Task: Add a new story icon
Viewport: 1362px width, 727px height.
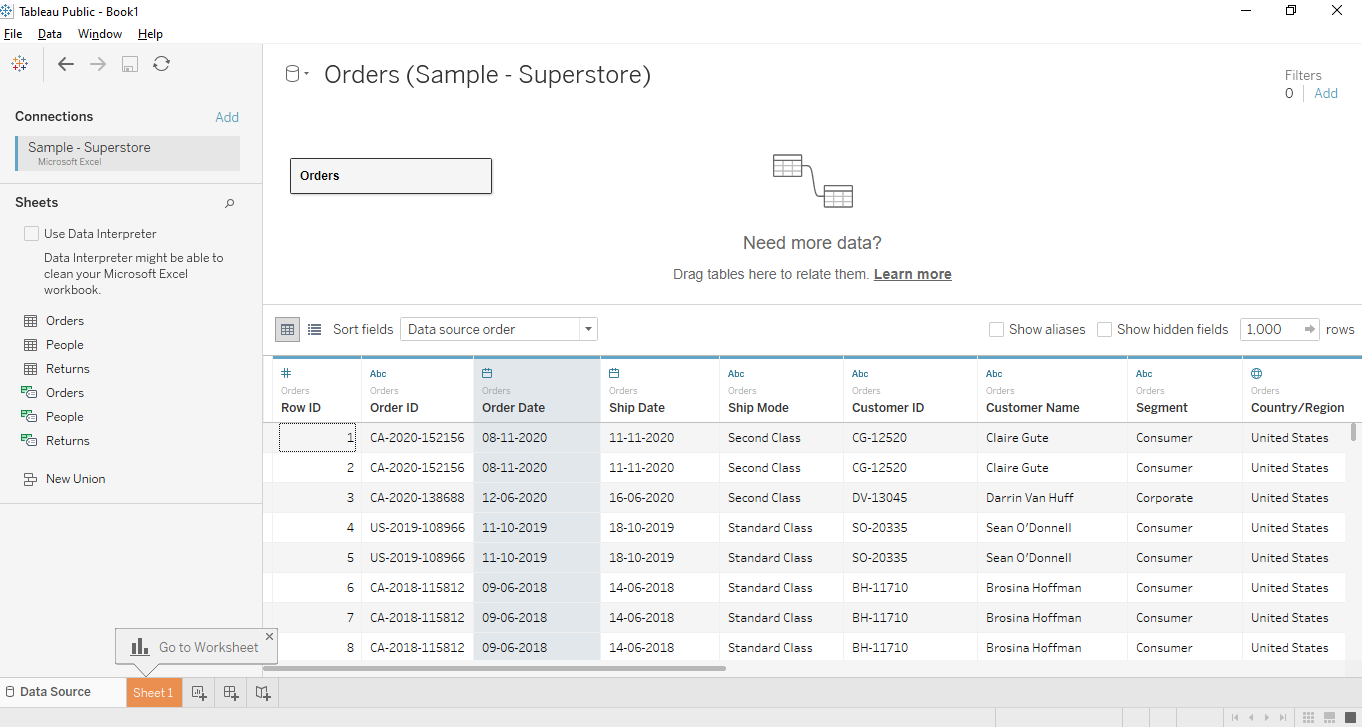Action: coord(263,692)
